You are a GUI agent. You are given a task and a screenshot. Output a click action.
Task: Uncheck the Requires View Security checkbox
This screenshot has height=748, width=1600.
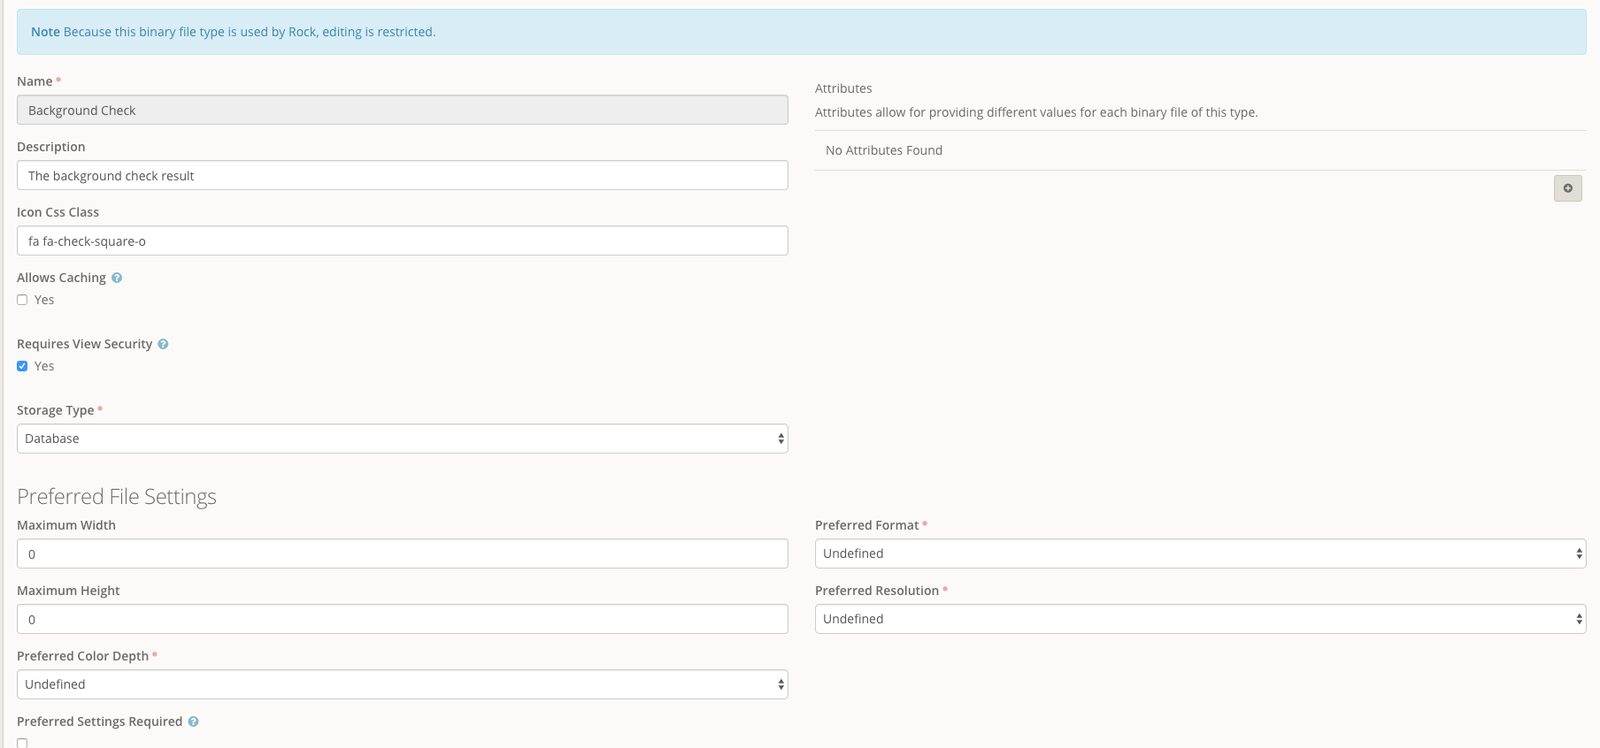[x=22, y=366]
